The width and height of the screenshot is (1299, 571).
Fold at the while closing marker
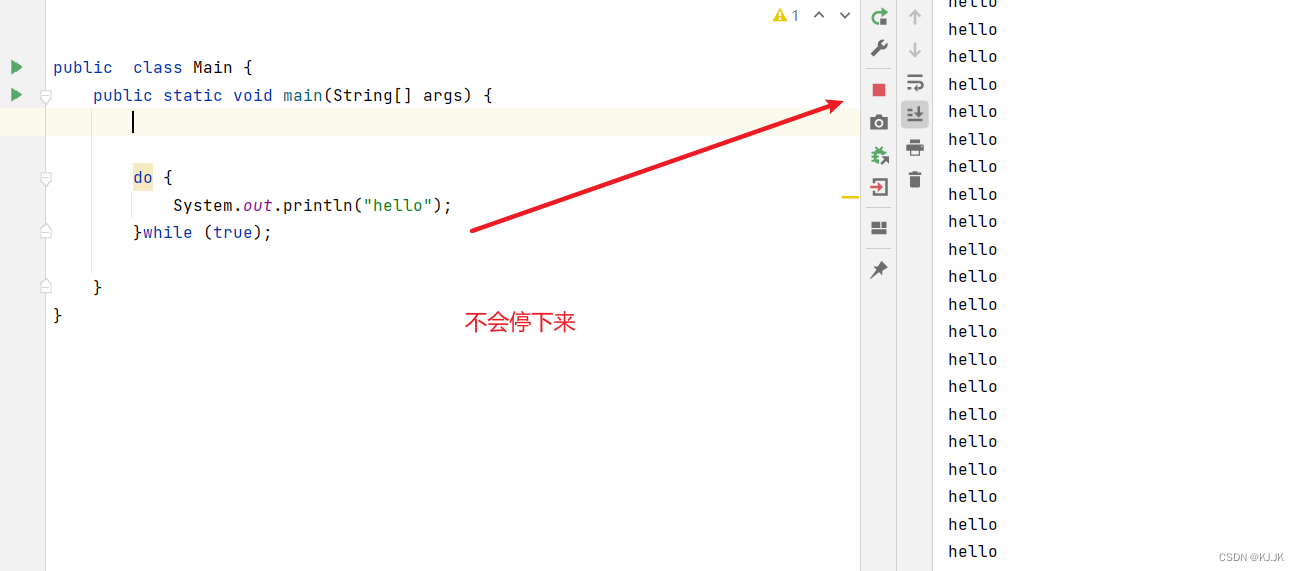45,231
